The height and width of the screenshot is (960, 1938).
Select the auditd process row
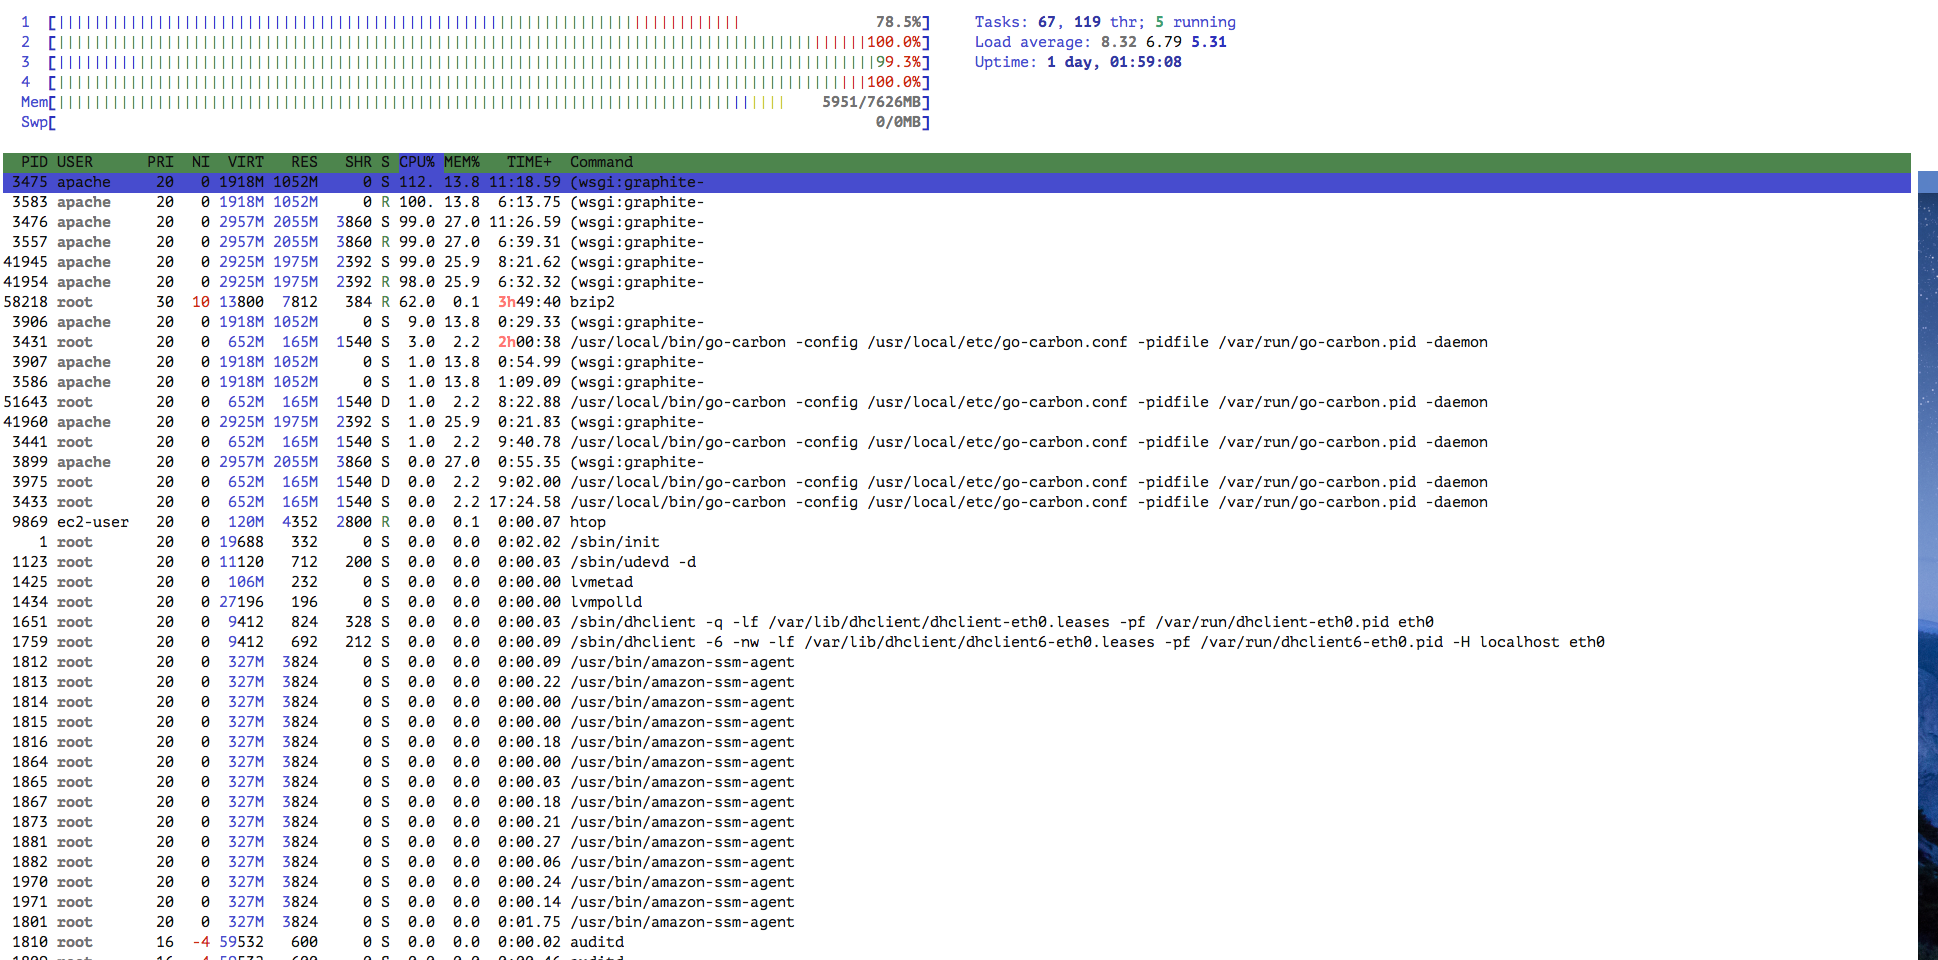[400, 941]
